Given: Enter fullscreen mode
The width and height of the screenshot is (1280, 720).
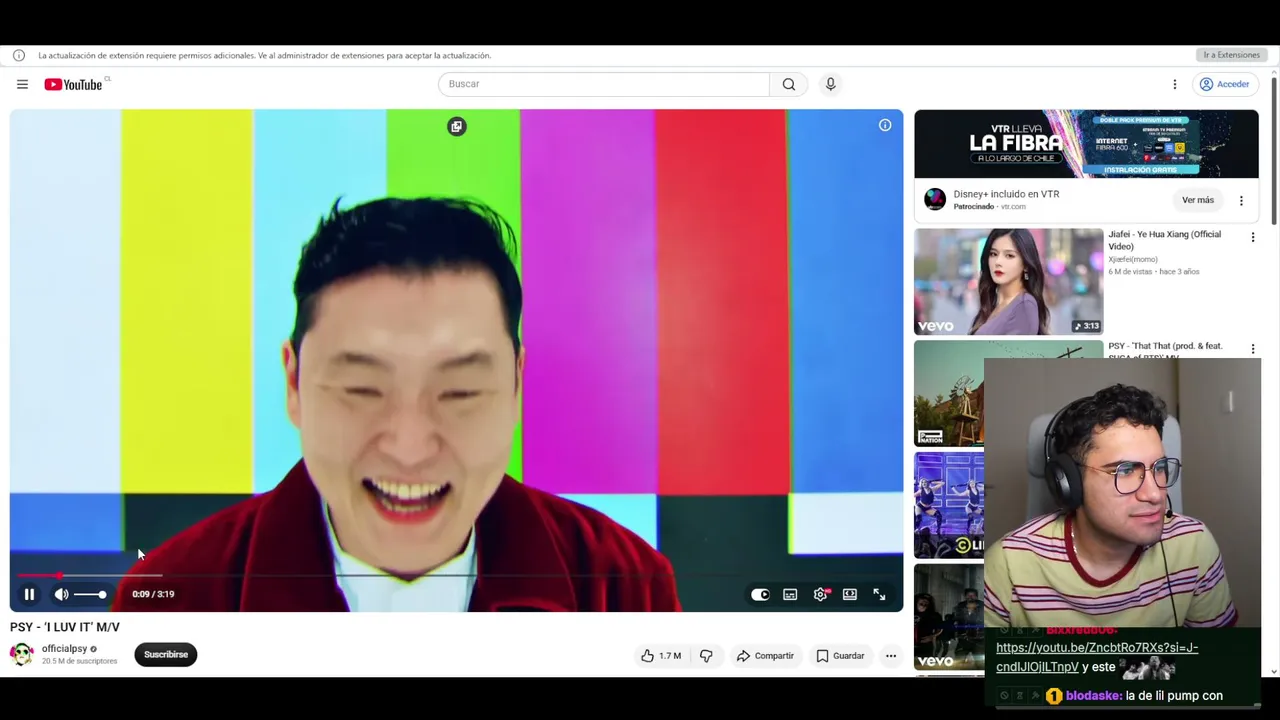Looking at the screenshot, I should (879, 594).
